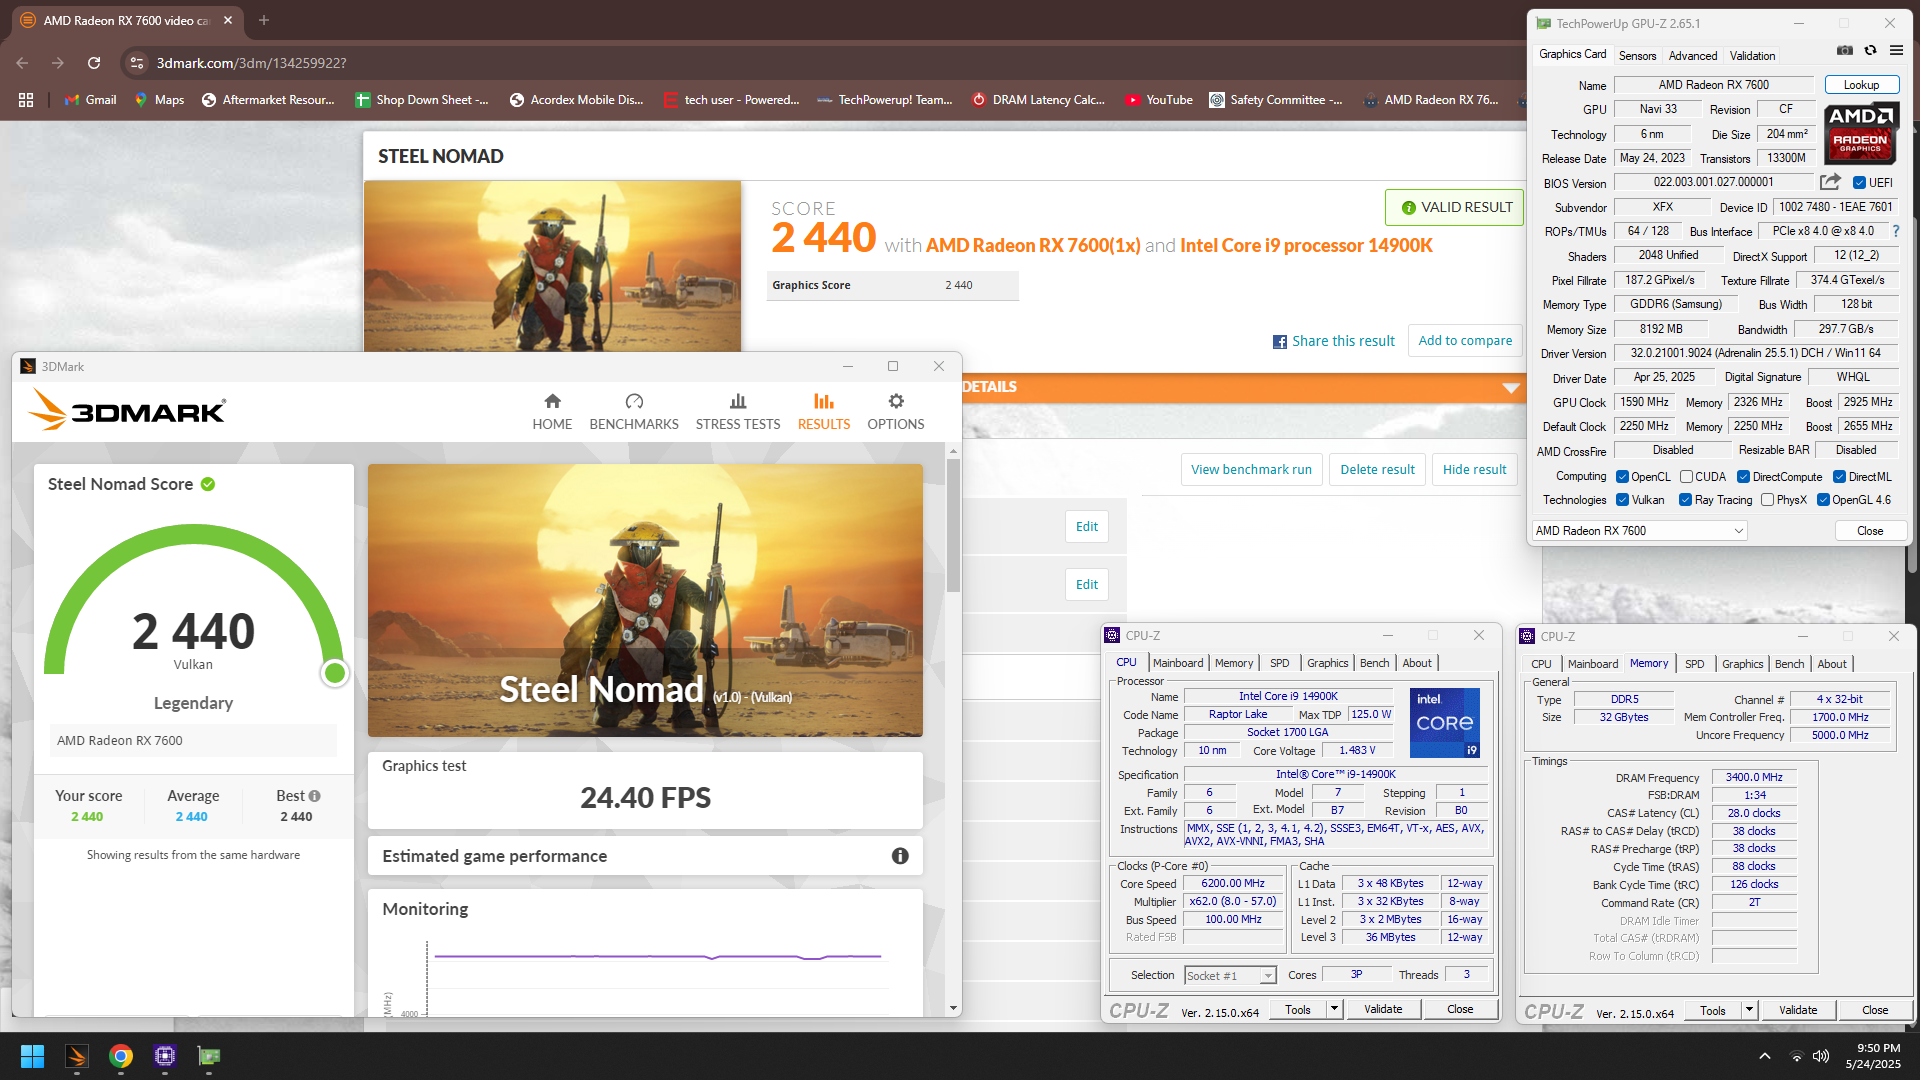Toggle PhysX checkbox
The image size is (1920, 1080).
[x=1767, y=500]
